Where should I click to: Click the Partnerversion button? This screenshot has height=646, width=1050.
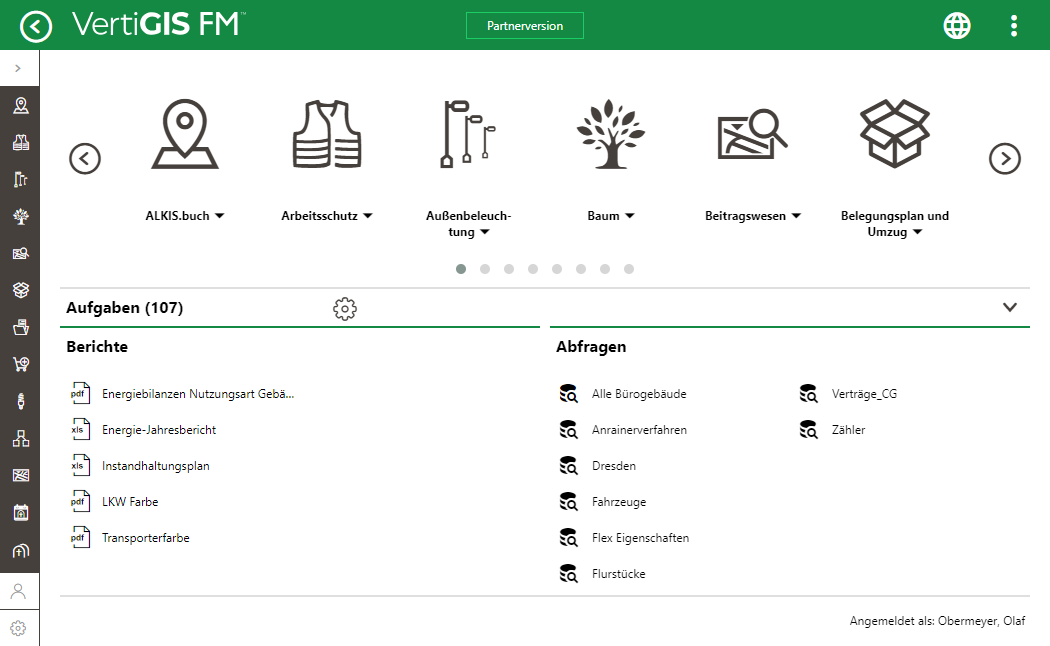tap(524, 26)
